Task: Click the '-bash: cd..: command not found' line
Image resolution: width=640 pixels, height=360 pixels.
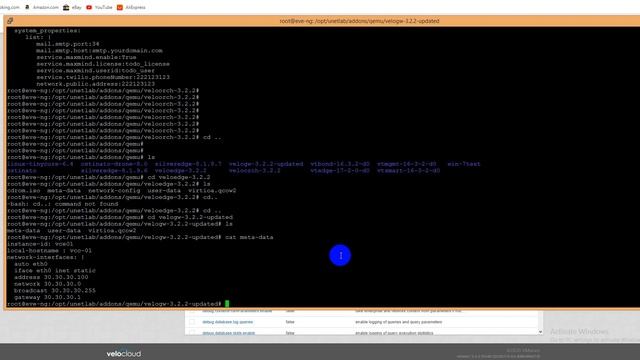Action: [x=62, y=204]
